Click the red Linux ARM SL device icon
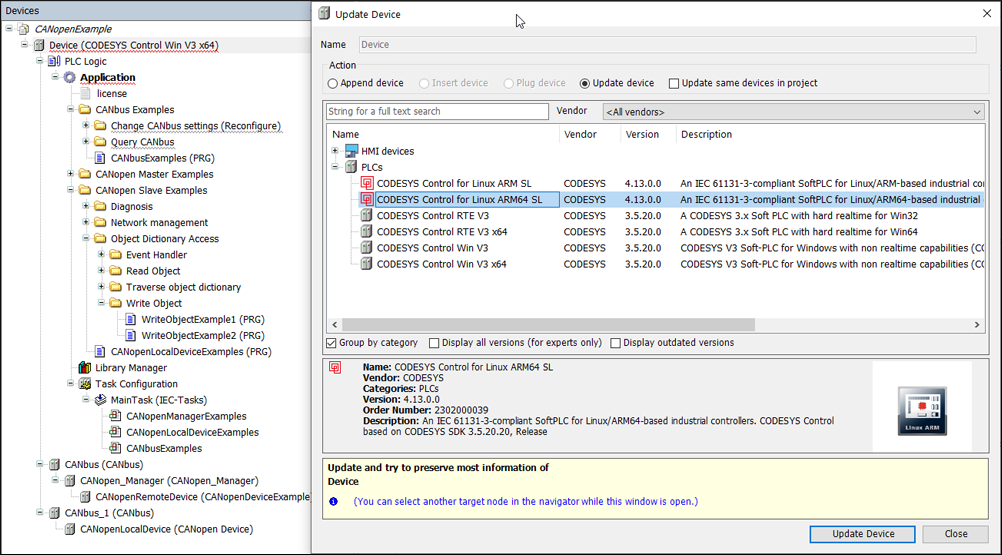This screenshot has width=1002, height=555. [x=367, y=183]
